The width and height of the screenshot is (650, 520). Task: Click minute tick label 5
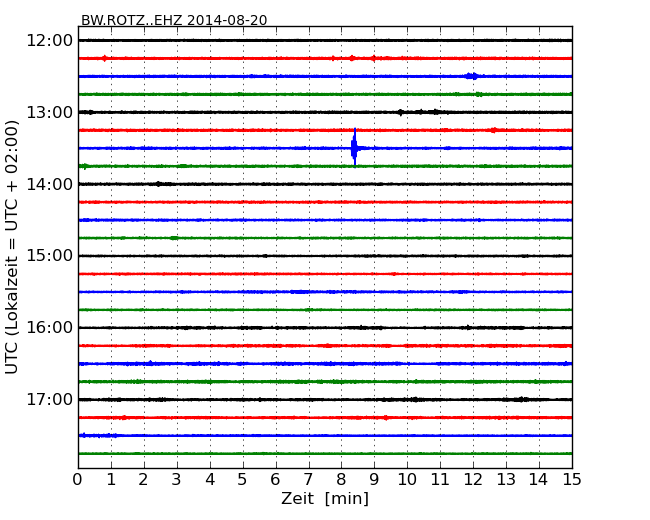click(x=243, y=480)
